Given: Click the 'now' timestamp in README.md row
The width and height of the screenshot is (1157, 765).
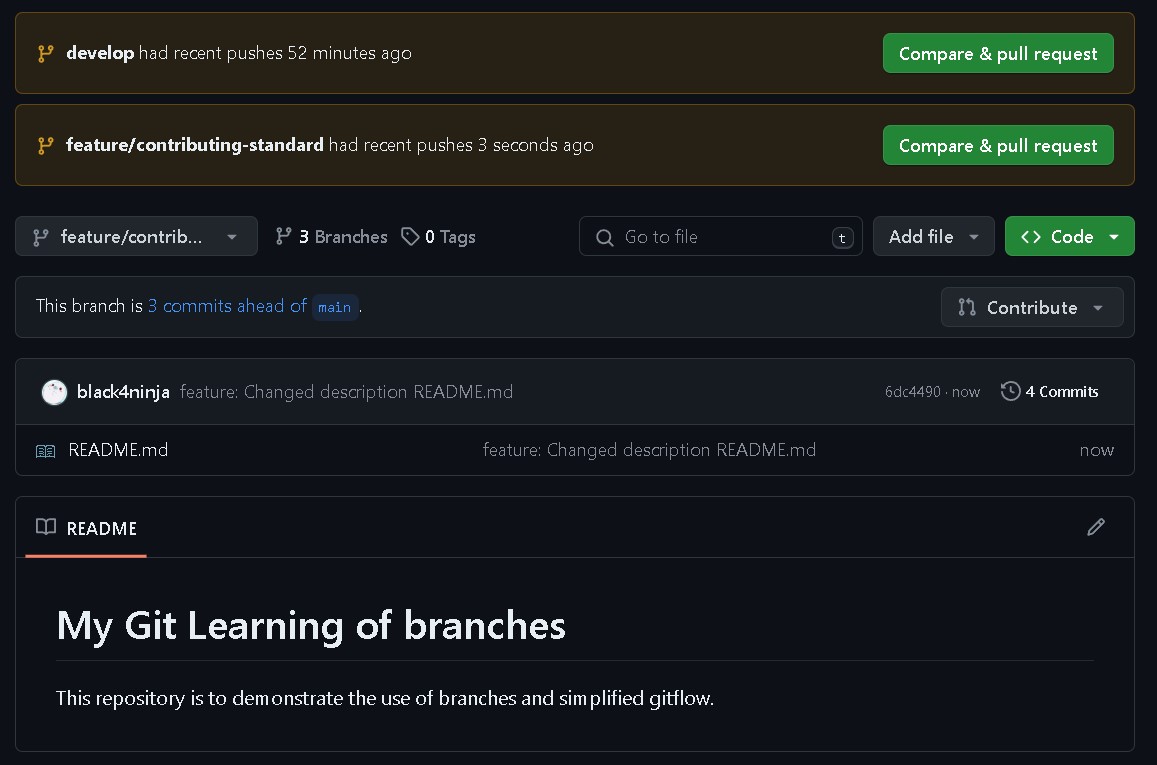Looking at the screenshot, I should [x=1096, y=450].
